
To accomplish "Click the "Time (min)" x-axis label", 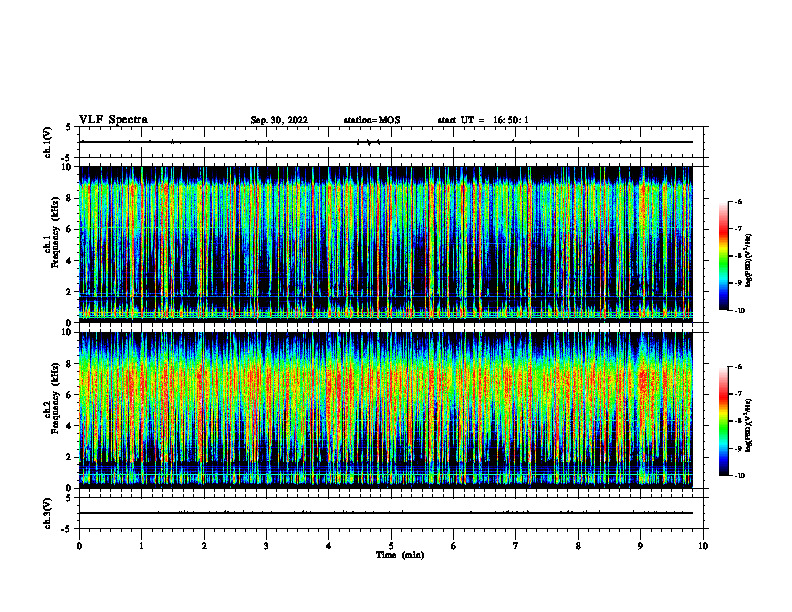I will (x=400, y=555).
